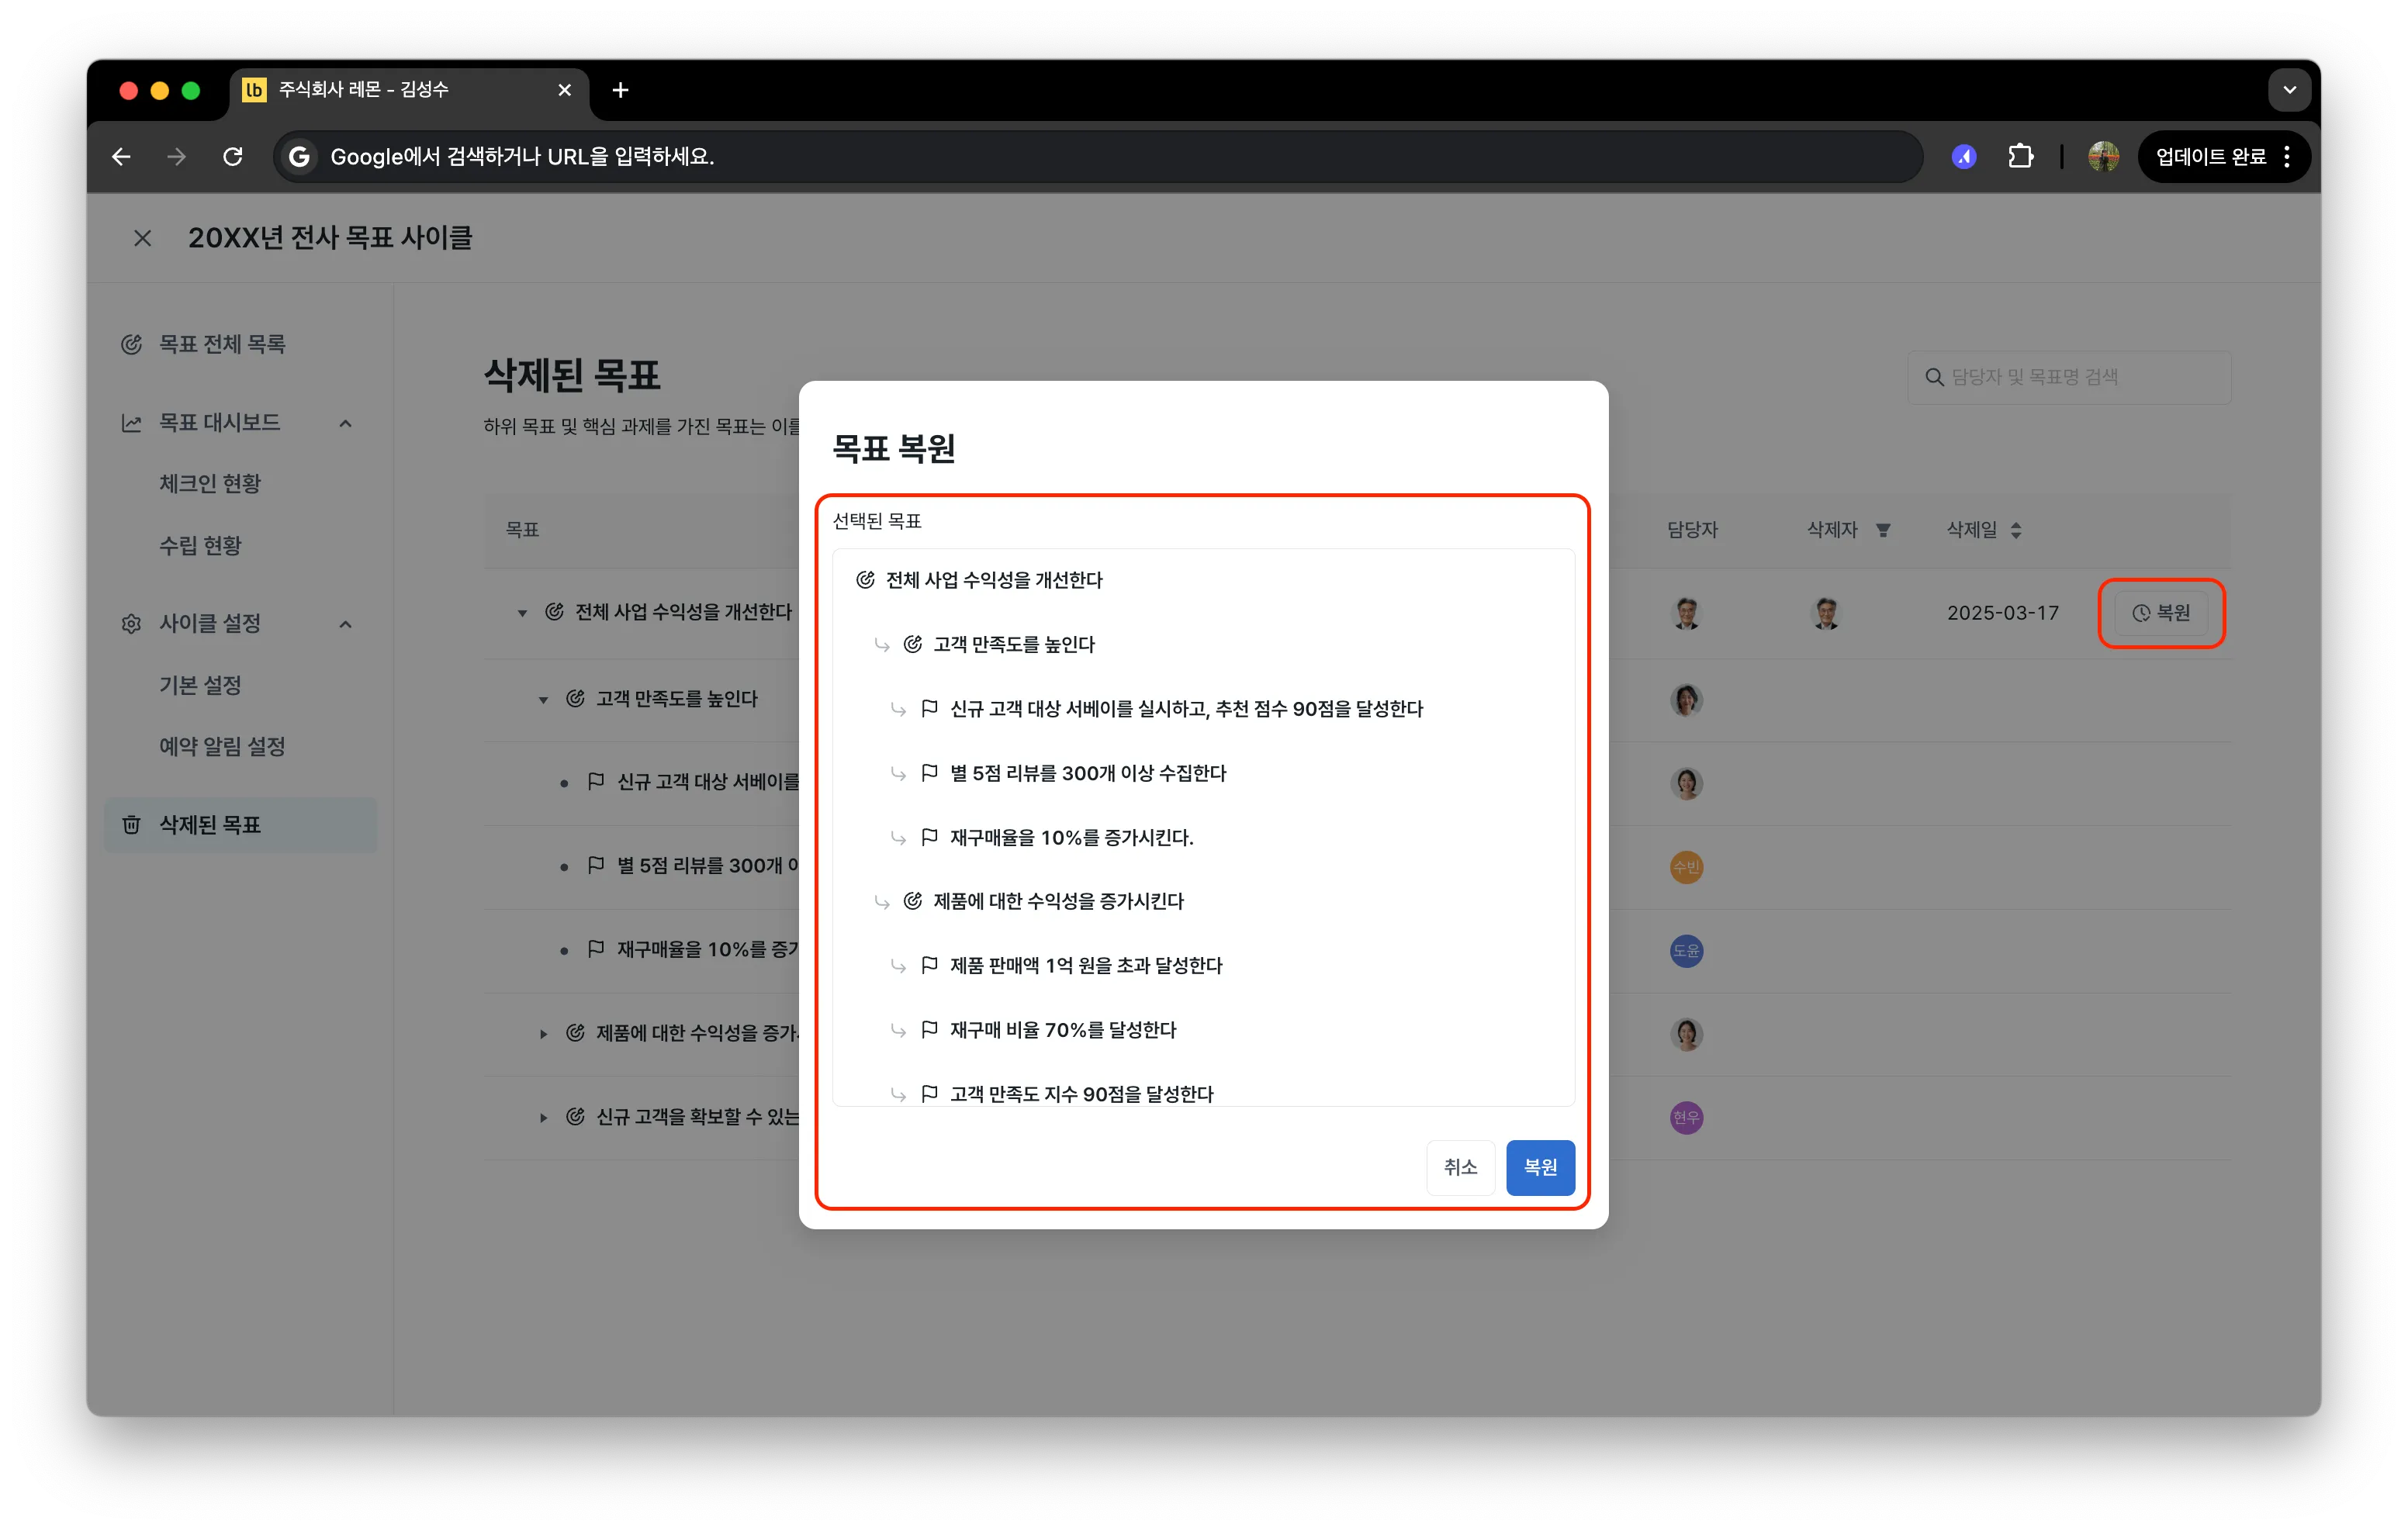Click the blue 복원 confirm button
This screenshot has height=1531, width=2408.
click(x=1540, y=1167)
